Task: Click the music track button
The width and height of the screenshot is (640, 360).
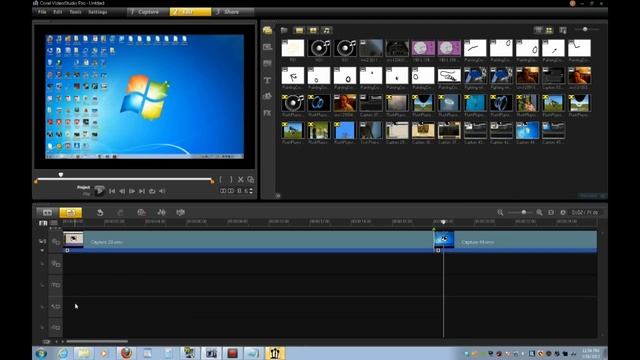Action: click(56, 327)
